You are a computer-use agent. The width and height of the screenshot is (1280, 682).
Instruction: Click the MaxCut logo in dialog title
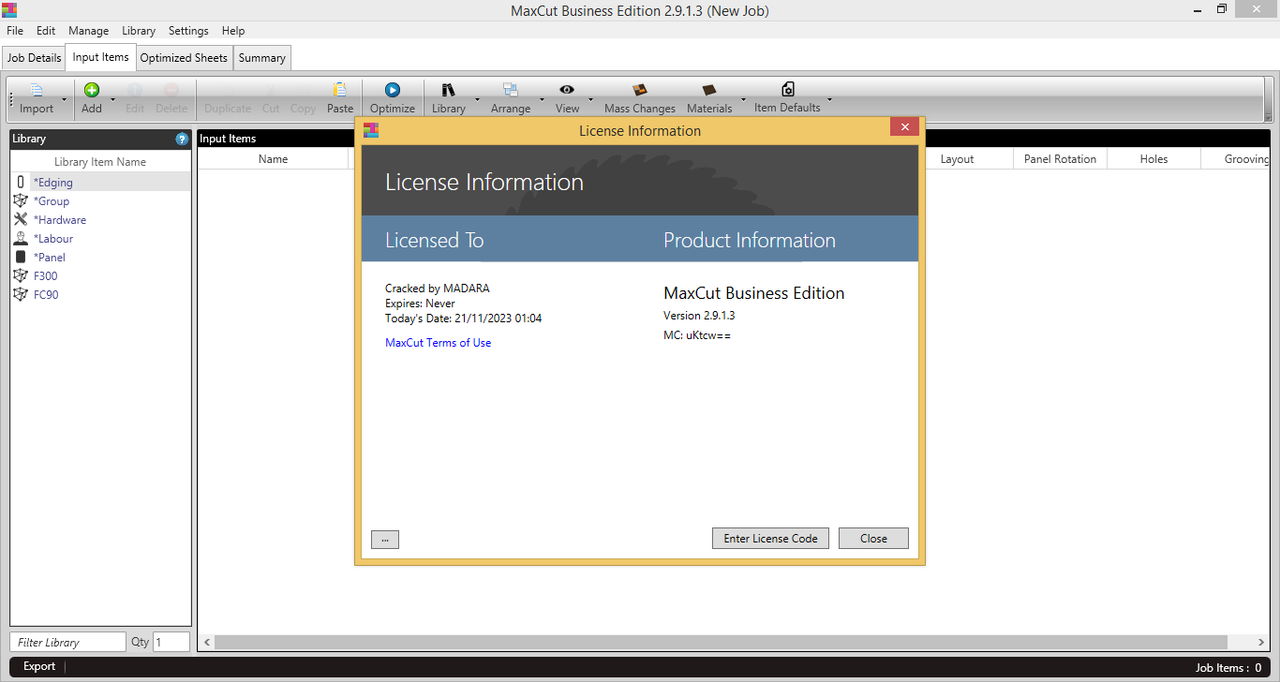pos(371,130)
